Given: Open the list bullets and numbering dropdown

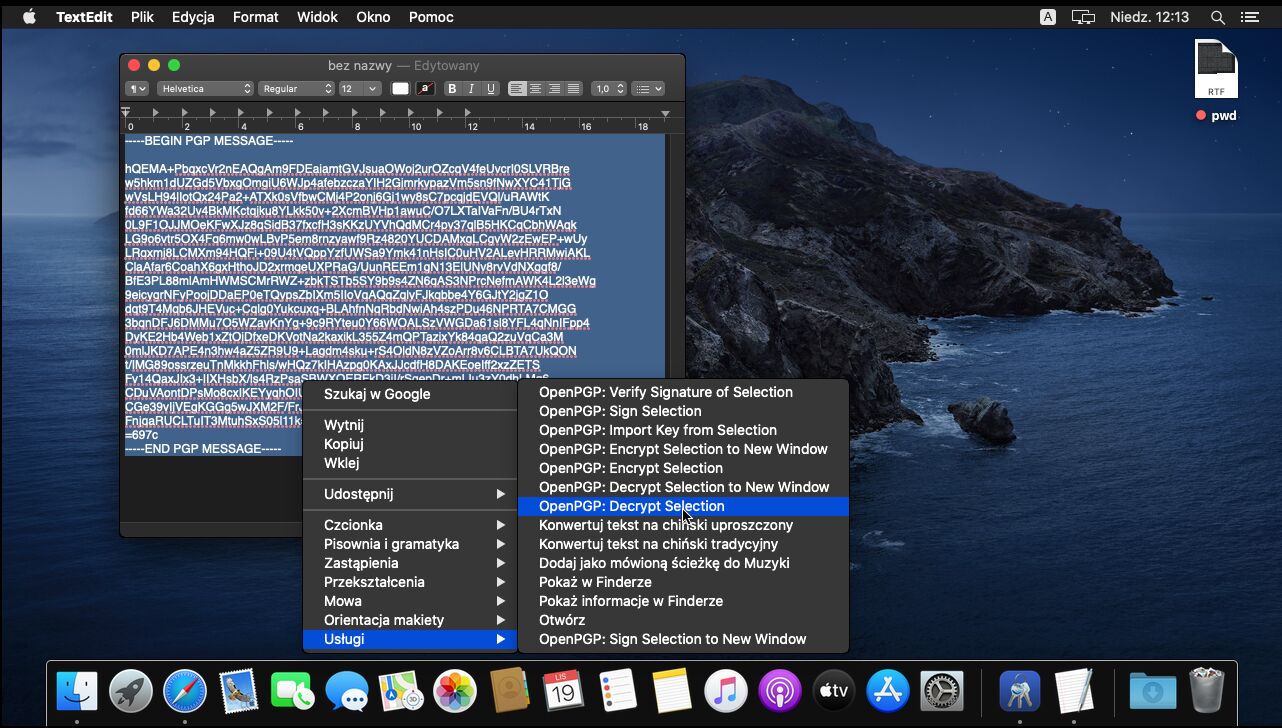Looking at the screenshot, I should (648, 89).
